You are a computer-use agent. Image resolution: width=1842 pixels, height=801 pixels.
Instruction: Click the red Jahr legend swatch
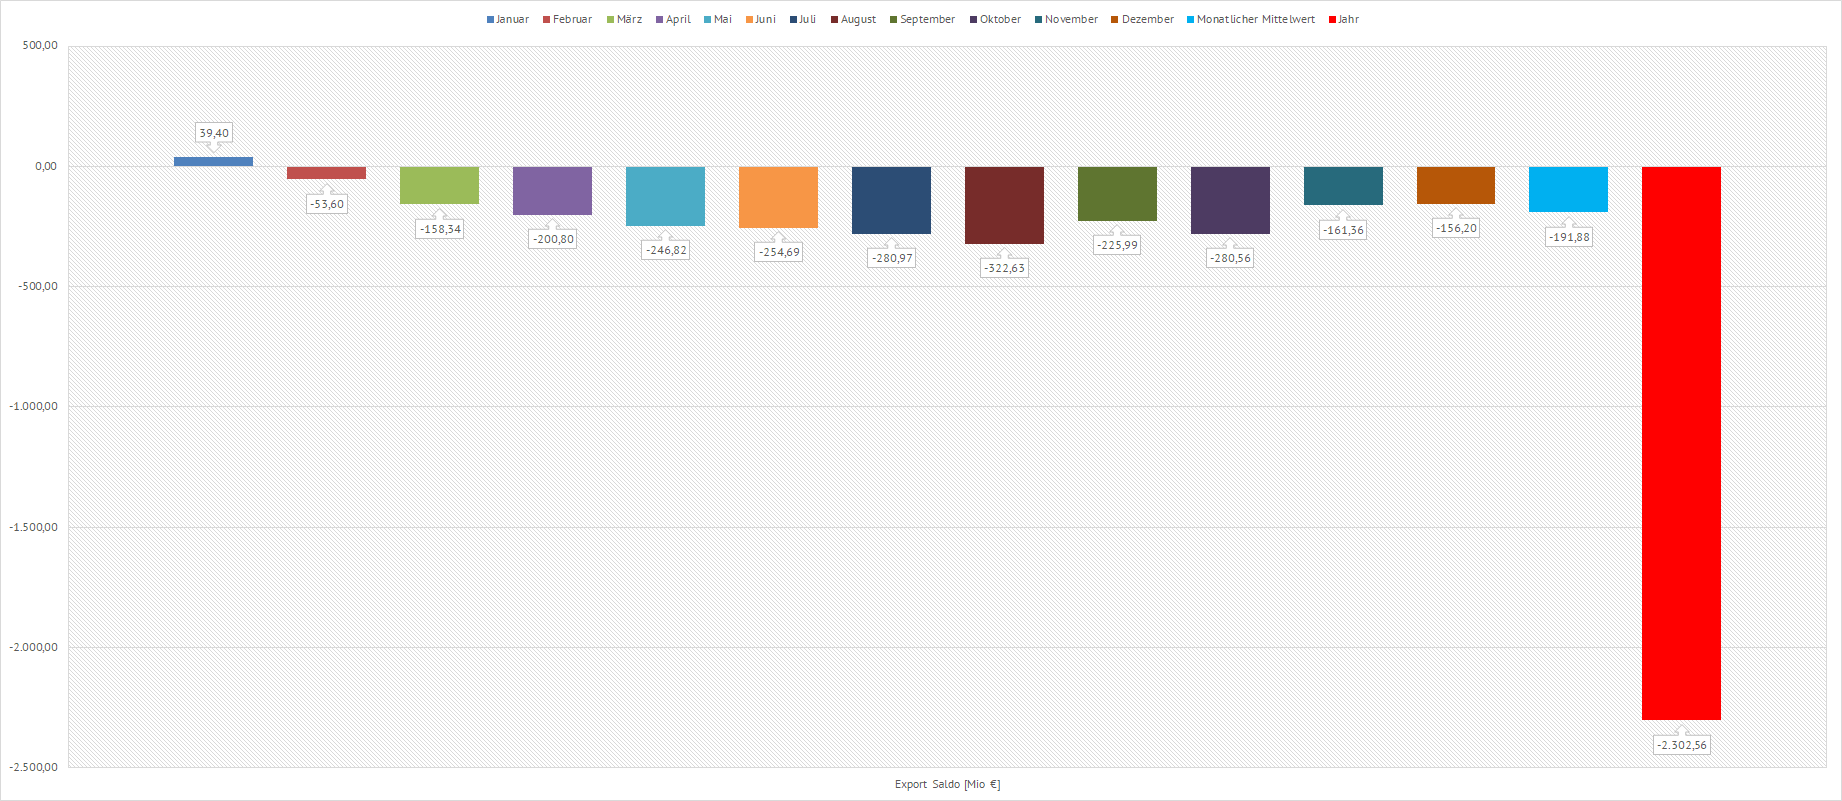coord(1332,20)
